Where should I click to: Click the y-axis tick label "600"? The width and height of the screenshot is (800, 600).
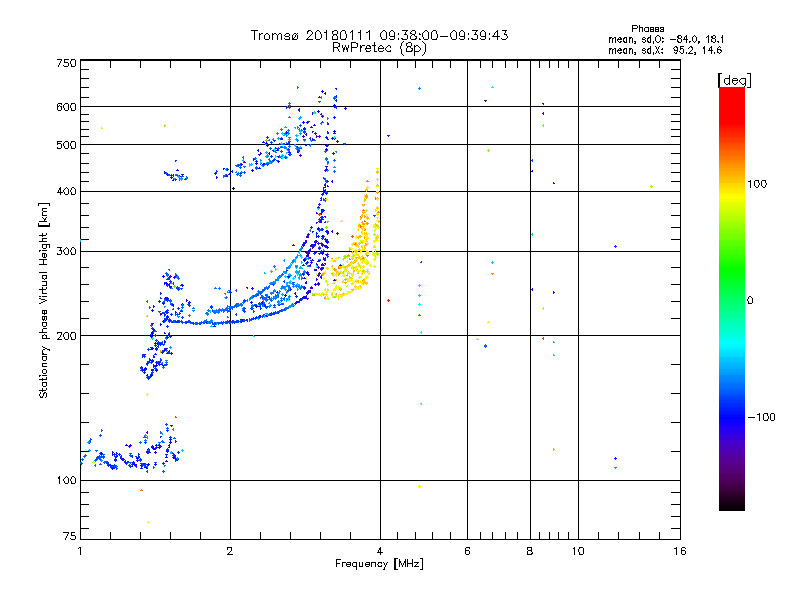pos(66,107)
